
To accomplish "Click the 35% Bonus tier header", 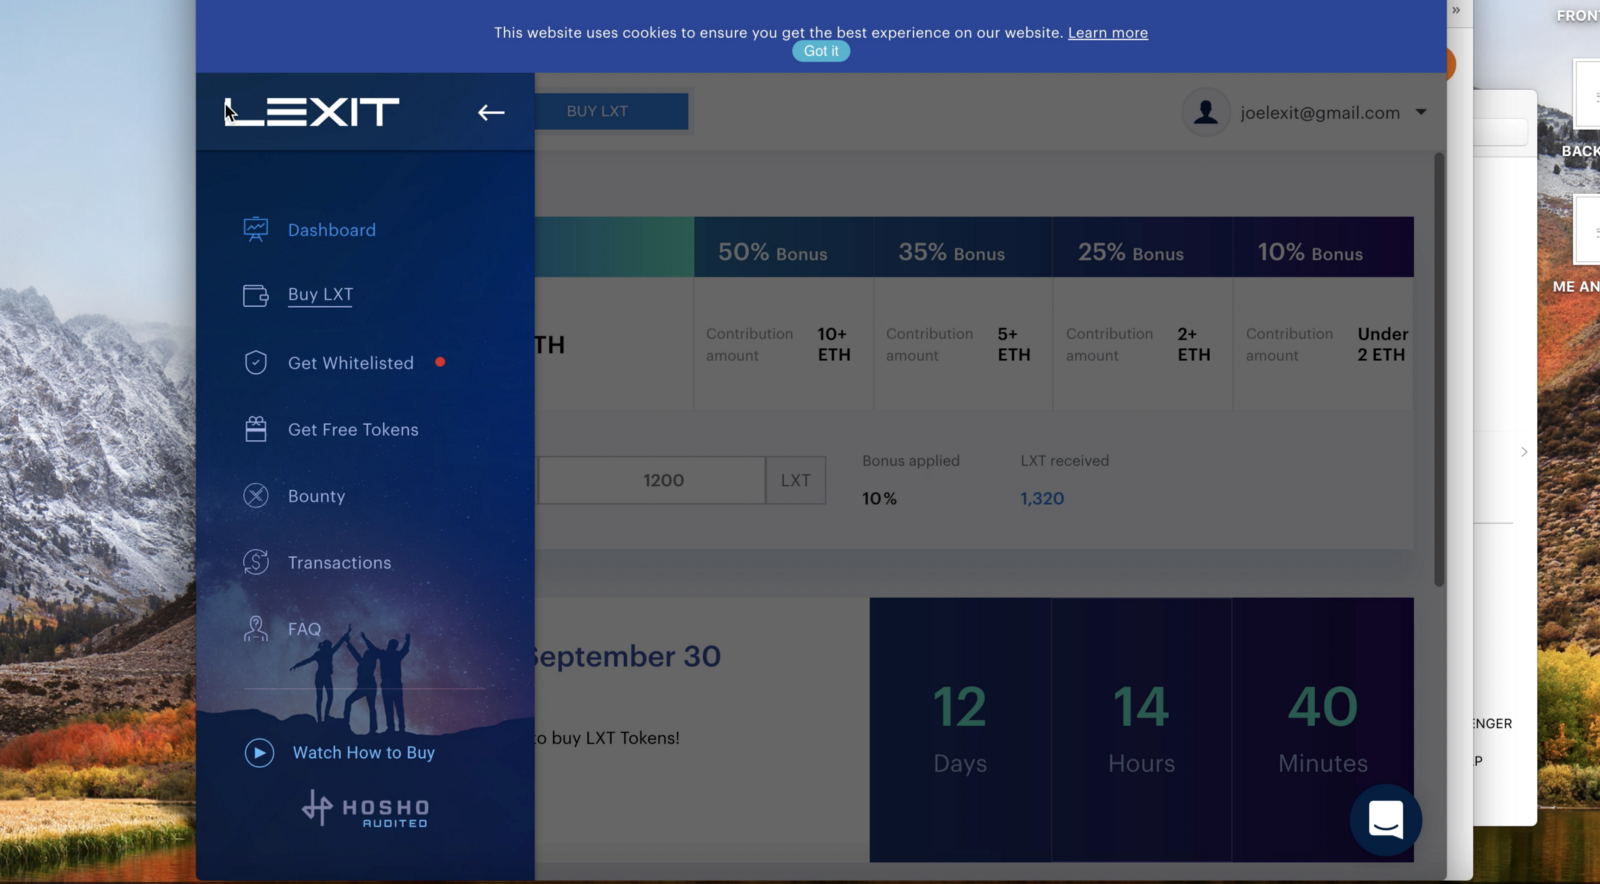I will coord(963,247).
